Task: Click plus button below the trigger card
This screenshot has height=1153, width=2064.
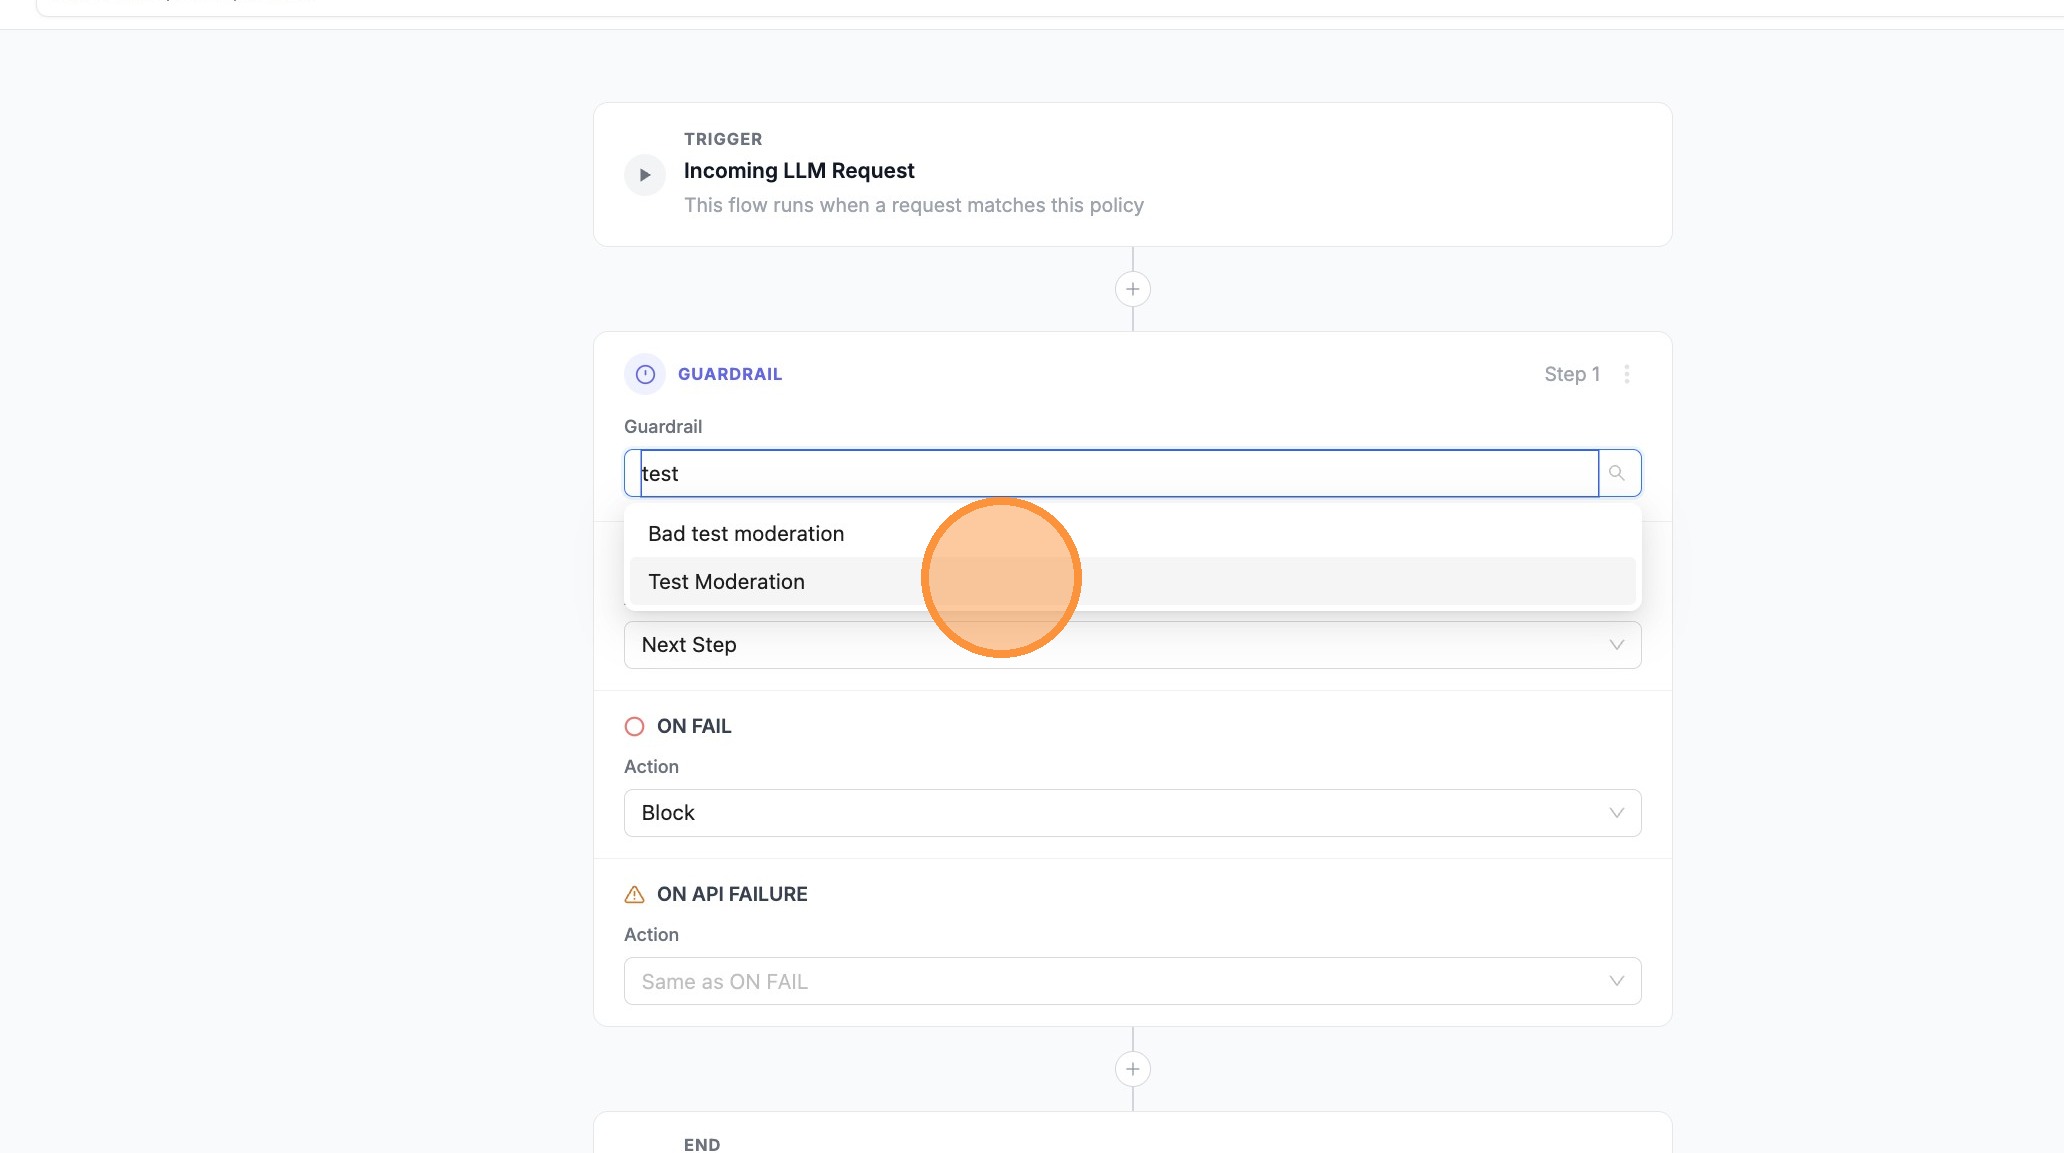Action: point(1132,289)
